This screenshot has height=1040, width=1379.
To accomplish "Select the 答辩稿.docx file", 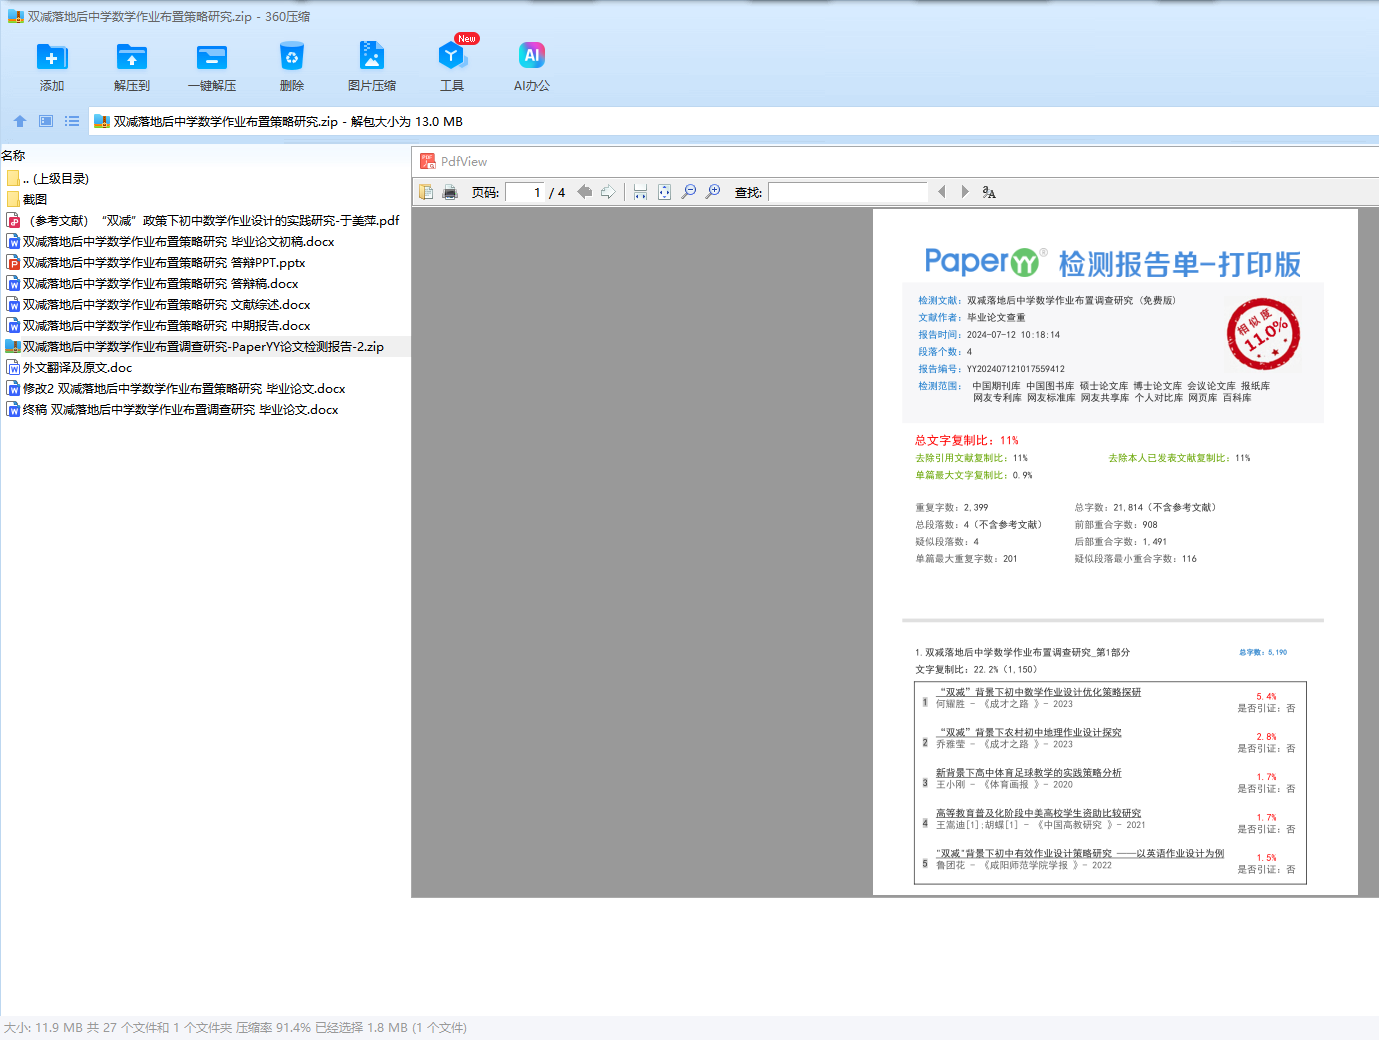I will pyautogui.click(x=153, y=284).
